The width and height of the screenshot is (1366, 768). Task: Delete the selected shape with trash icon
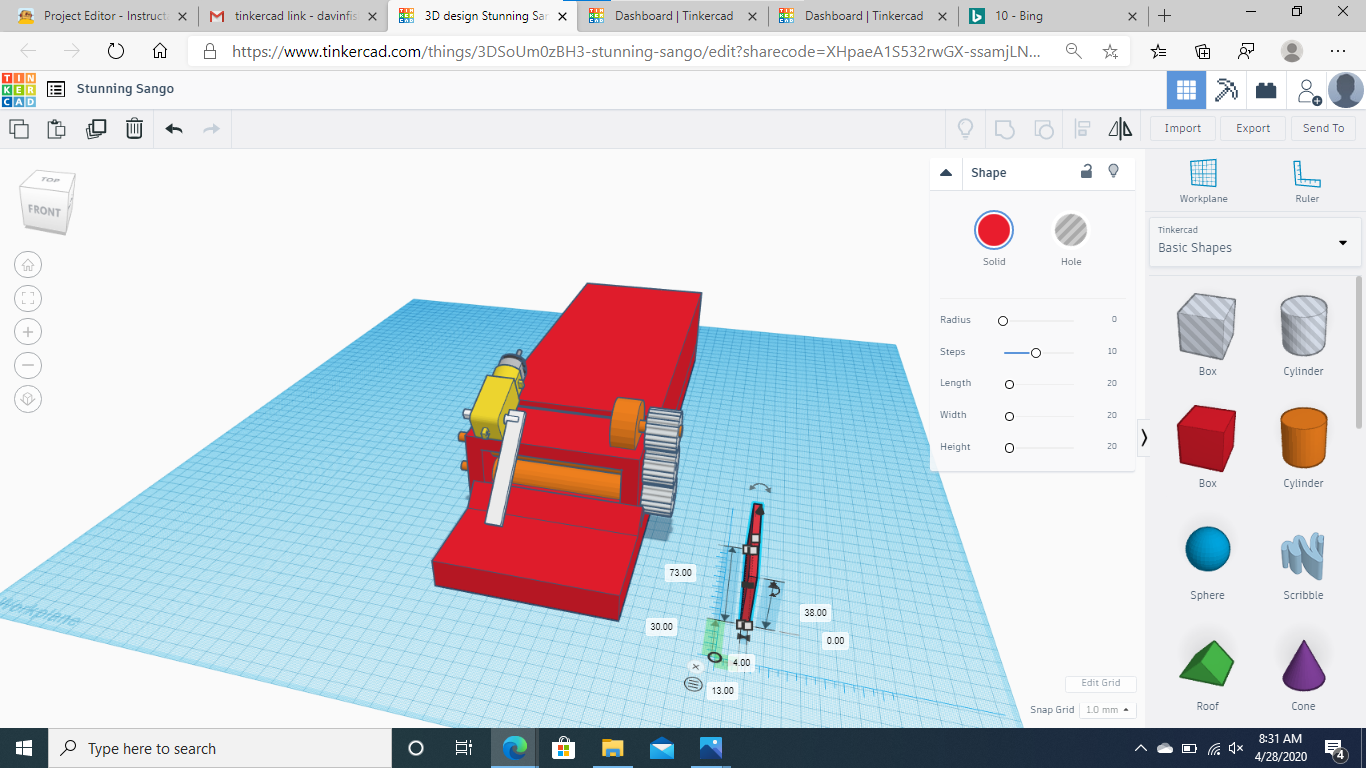(x=134, y=128)
